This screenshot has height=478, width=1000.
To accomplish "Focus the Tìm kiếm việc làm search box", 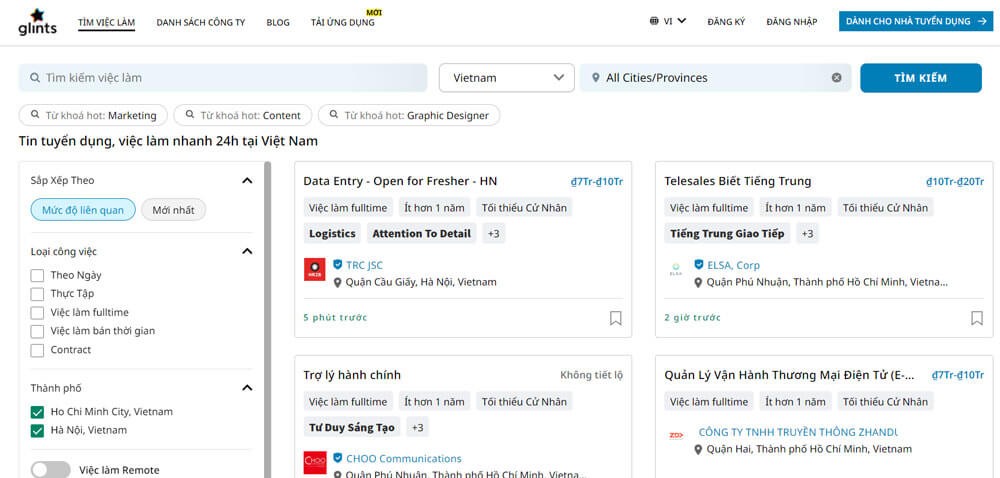I will (223, 78).
